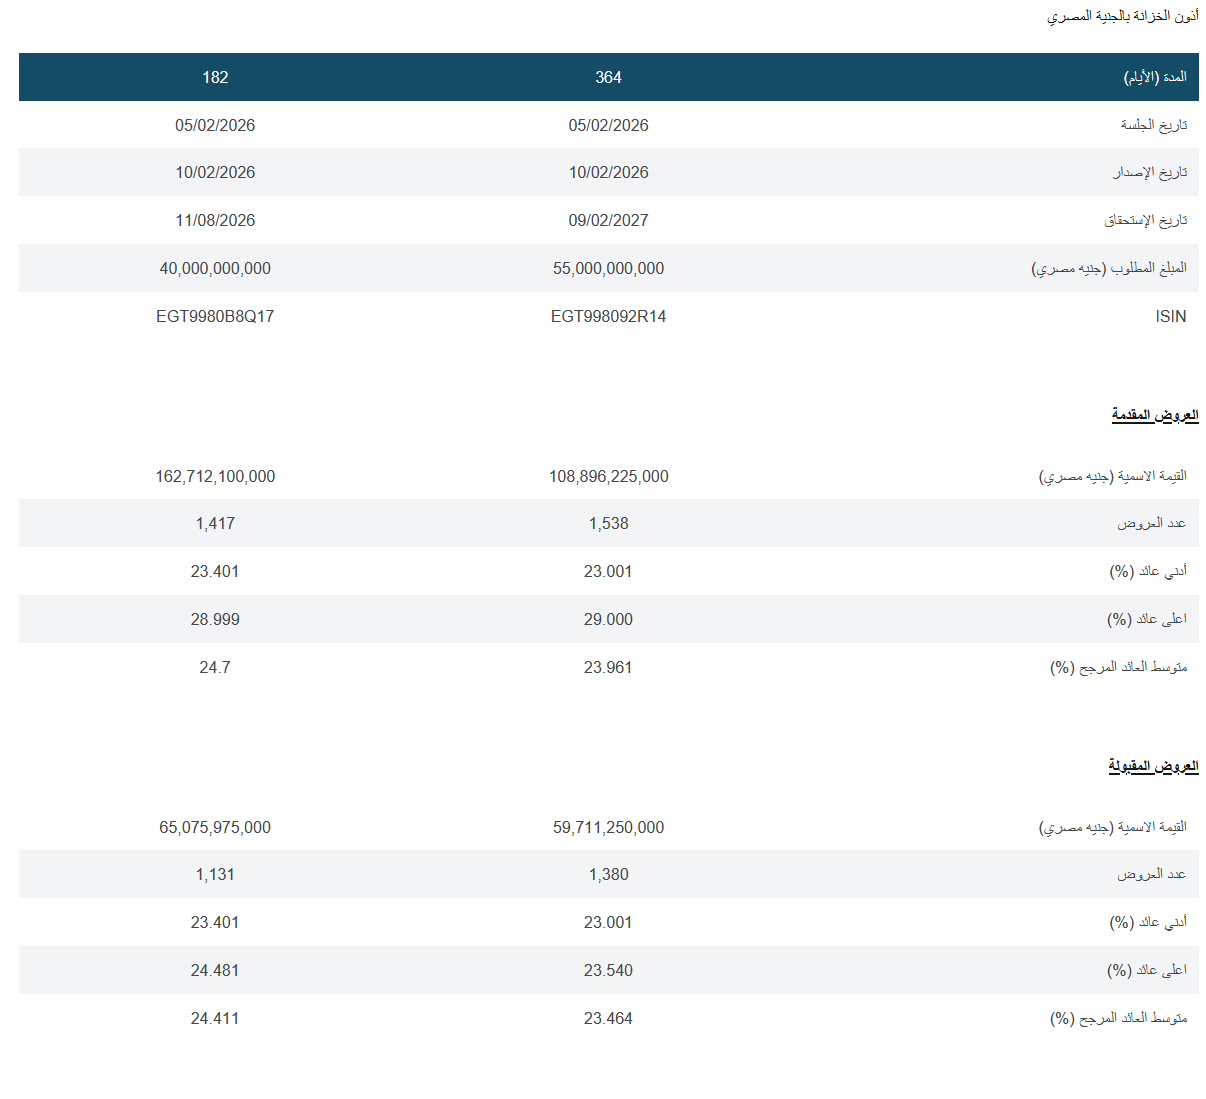The height and width of the screenshot is (1099, 1206).
Task: Select ISIN code EGT998092R14
Action: coord(608,316)
